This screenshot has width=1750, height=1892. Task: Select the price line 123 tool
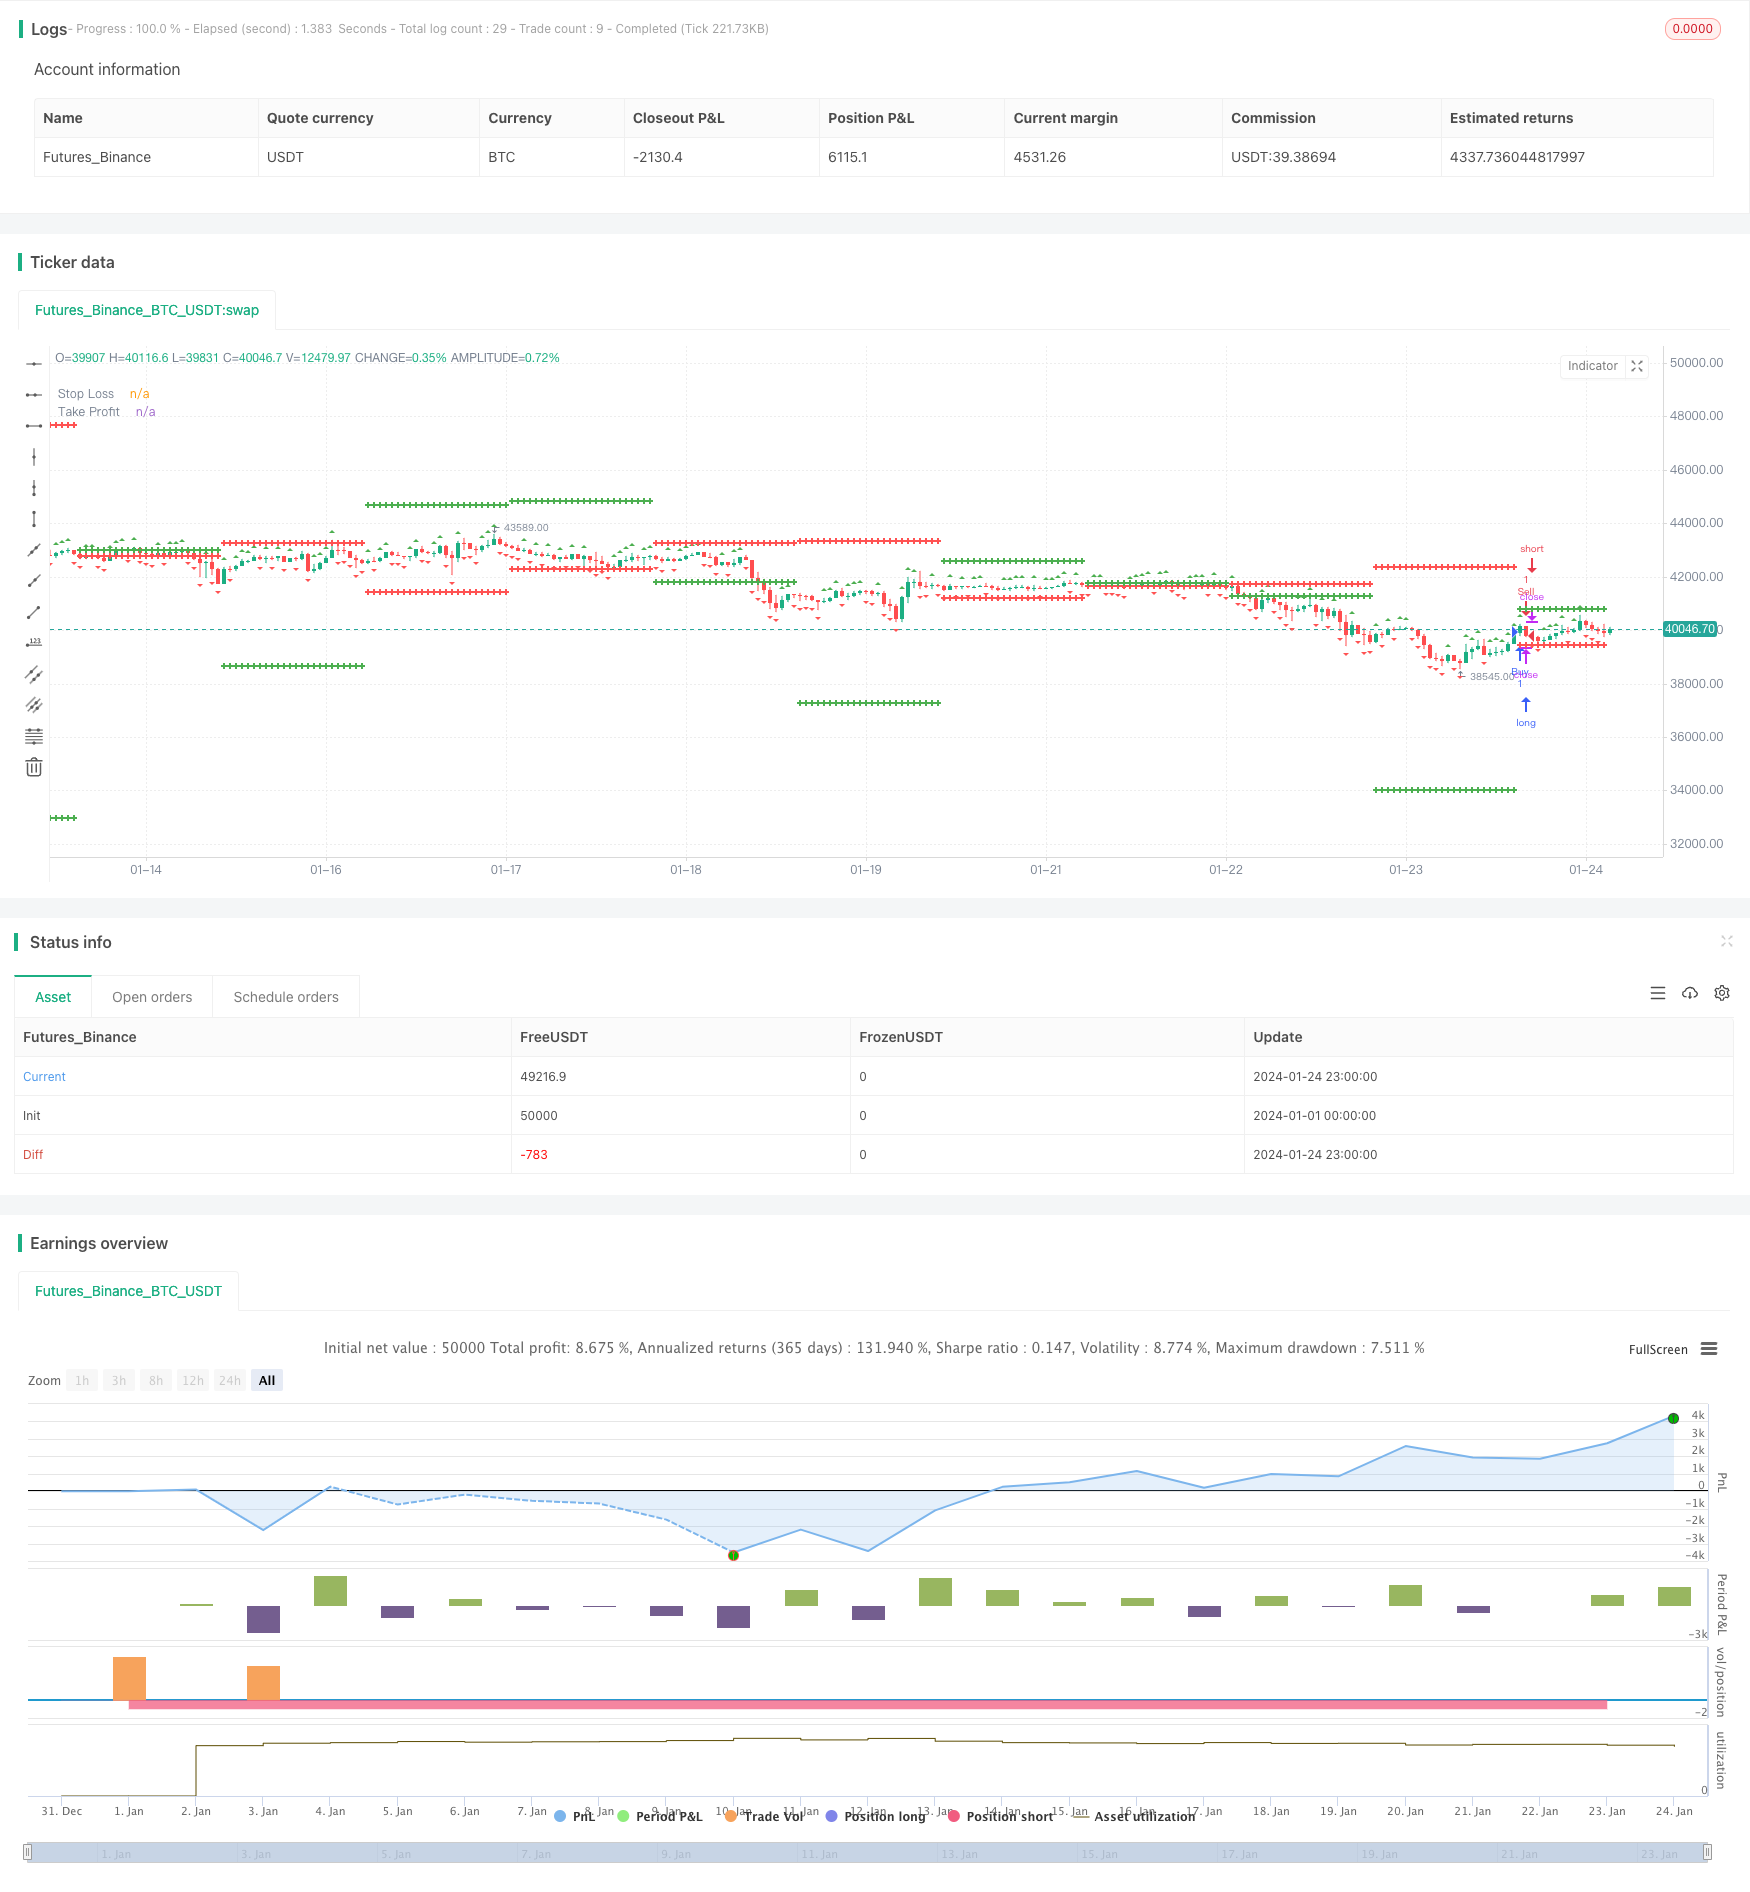coord(34,643)
